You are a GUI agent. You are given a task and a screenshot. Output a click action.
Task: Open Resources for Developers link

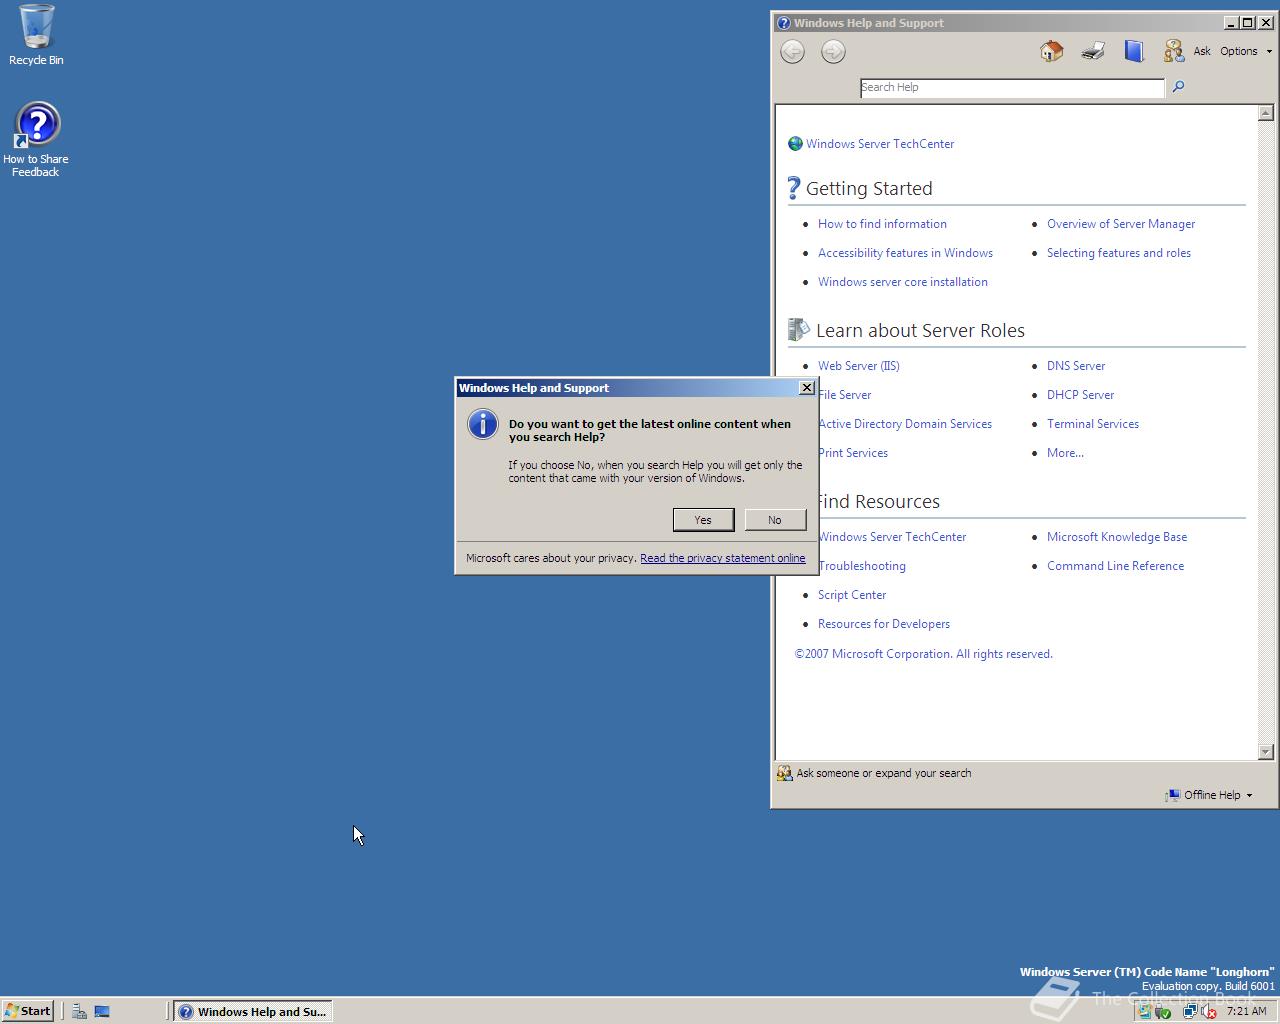[x=884, y=624]
